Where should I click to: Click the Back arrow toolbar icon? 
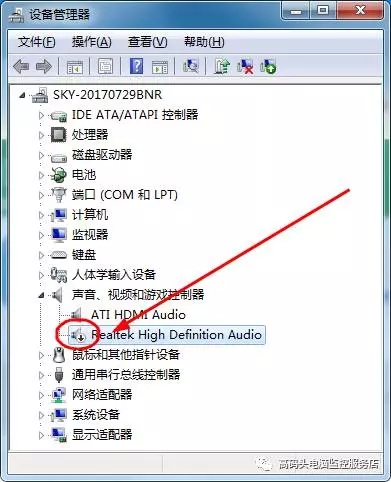[21, 66]
